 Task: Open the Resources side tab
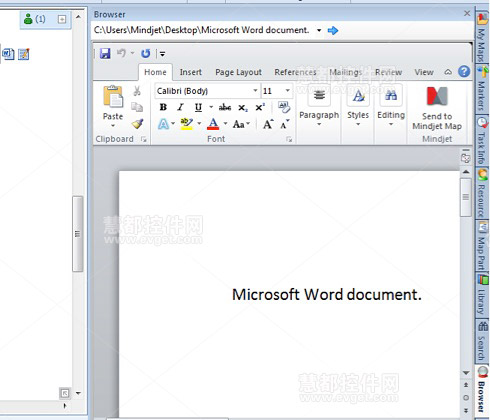pos(482,193)
